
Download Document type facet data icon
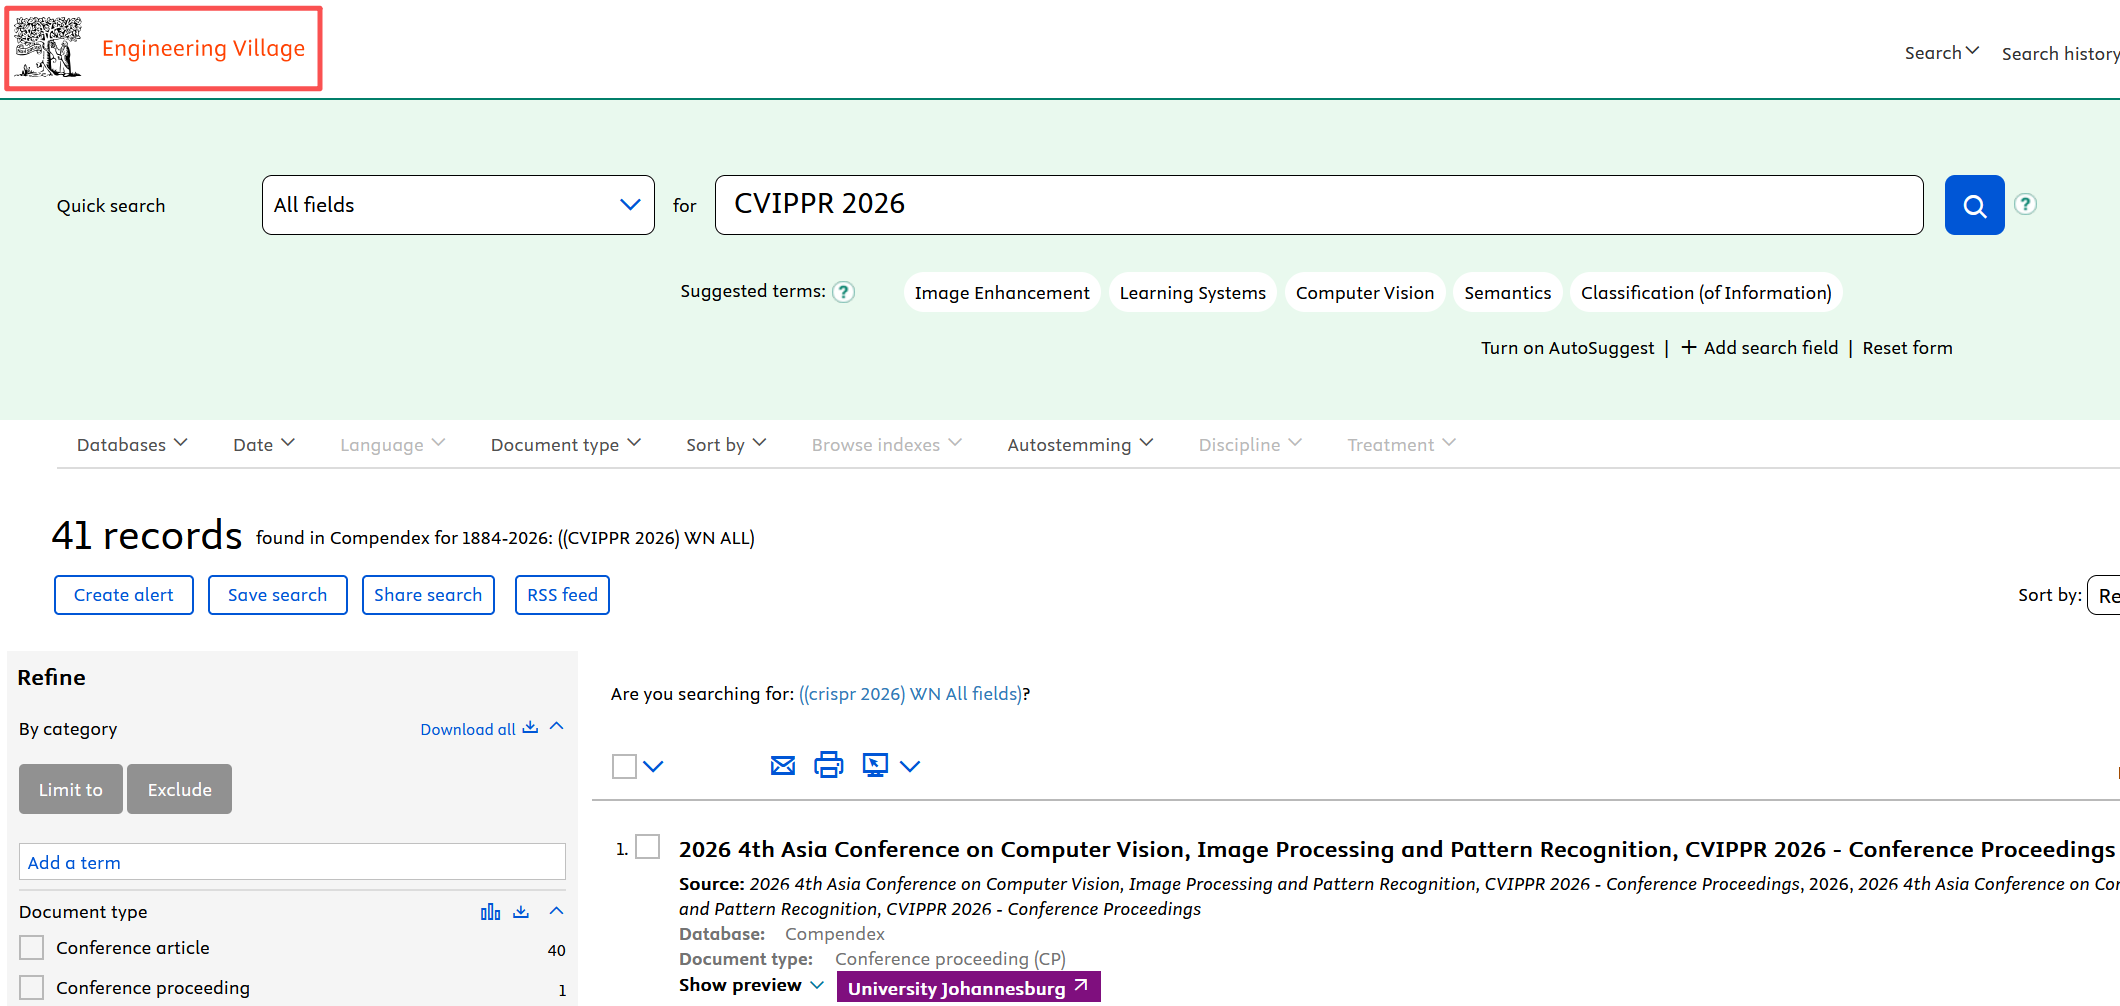click(x=521, y=911)
